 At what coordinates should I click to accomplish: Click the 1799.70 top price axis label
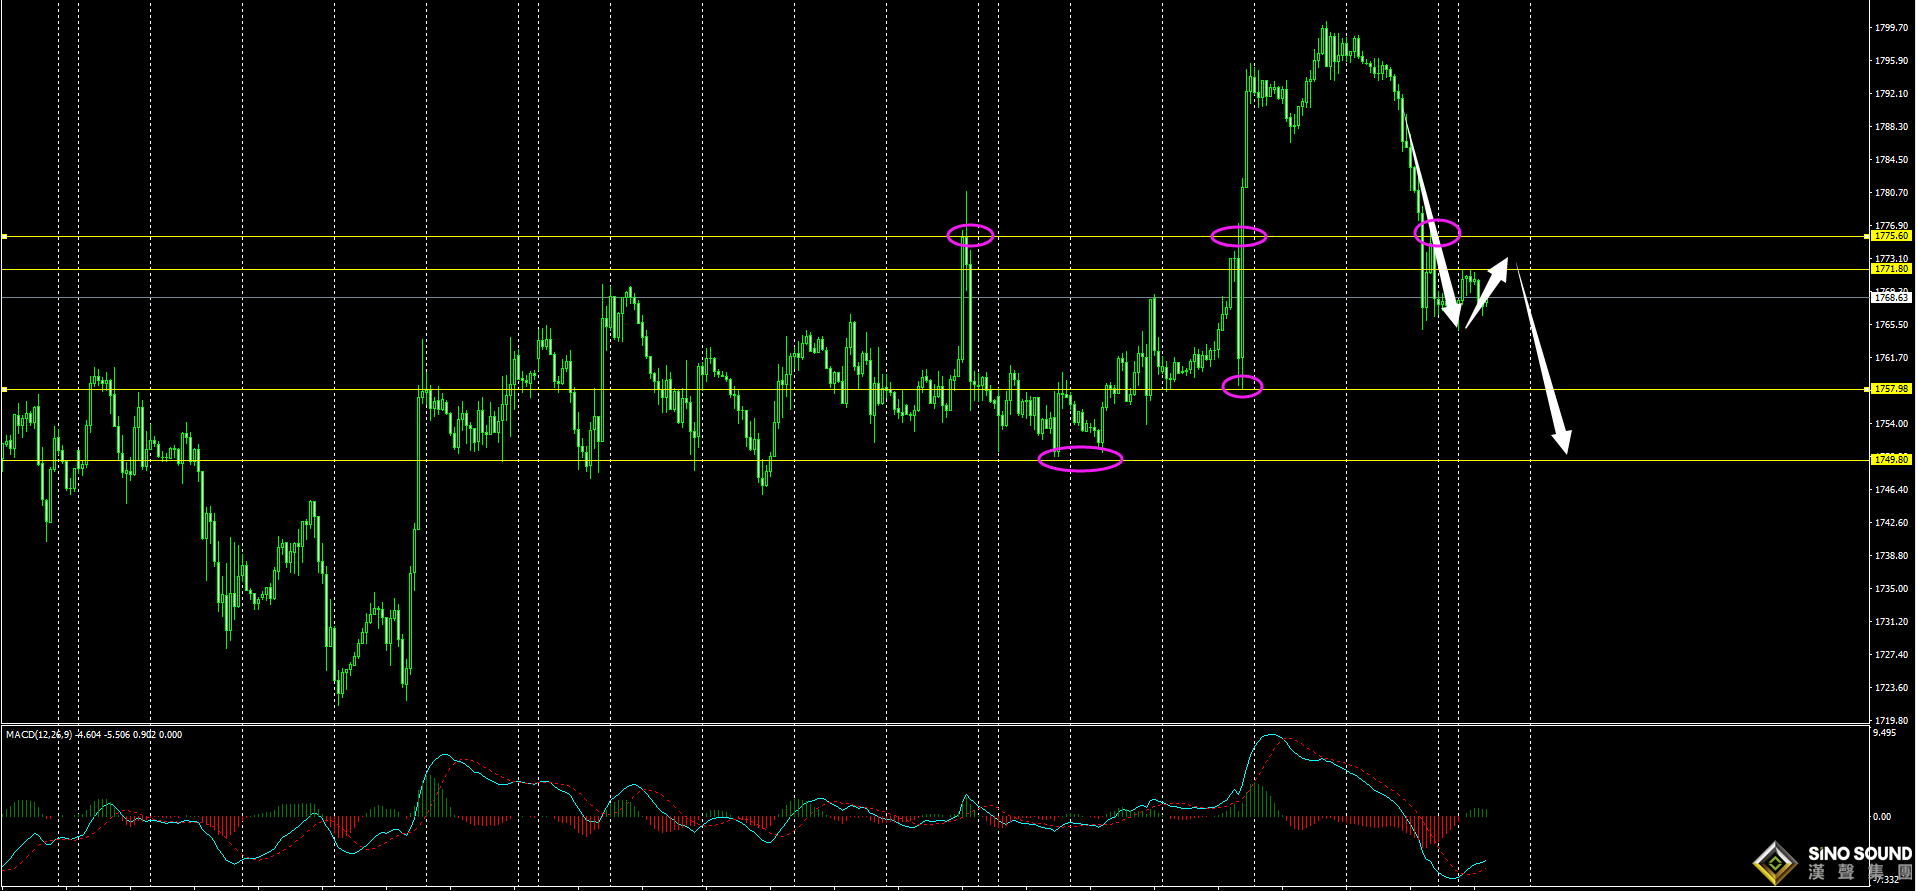coord(1890,28)
